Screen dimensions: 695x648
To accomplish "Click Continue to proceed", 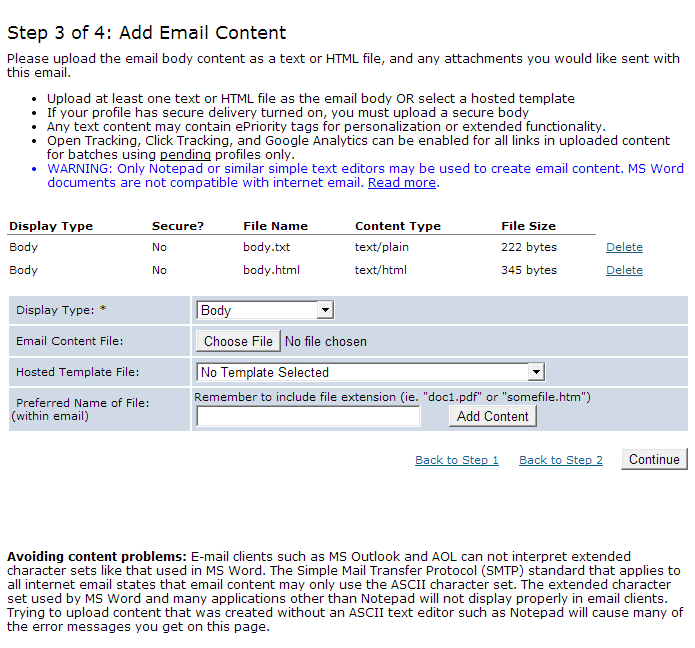I will point(654,459).
